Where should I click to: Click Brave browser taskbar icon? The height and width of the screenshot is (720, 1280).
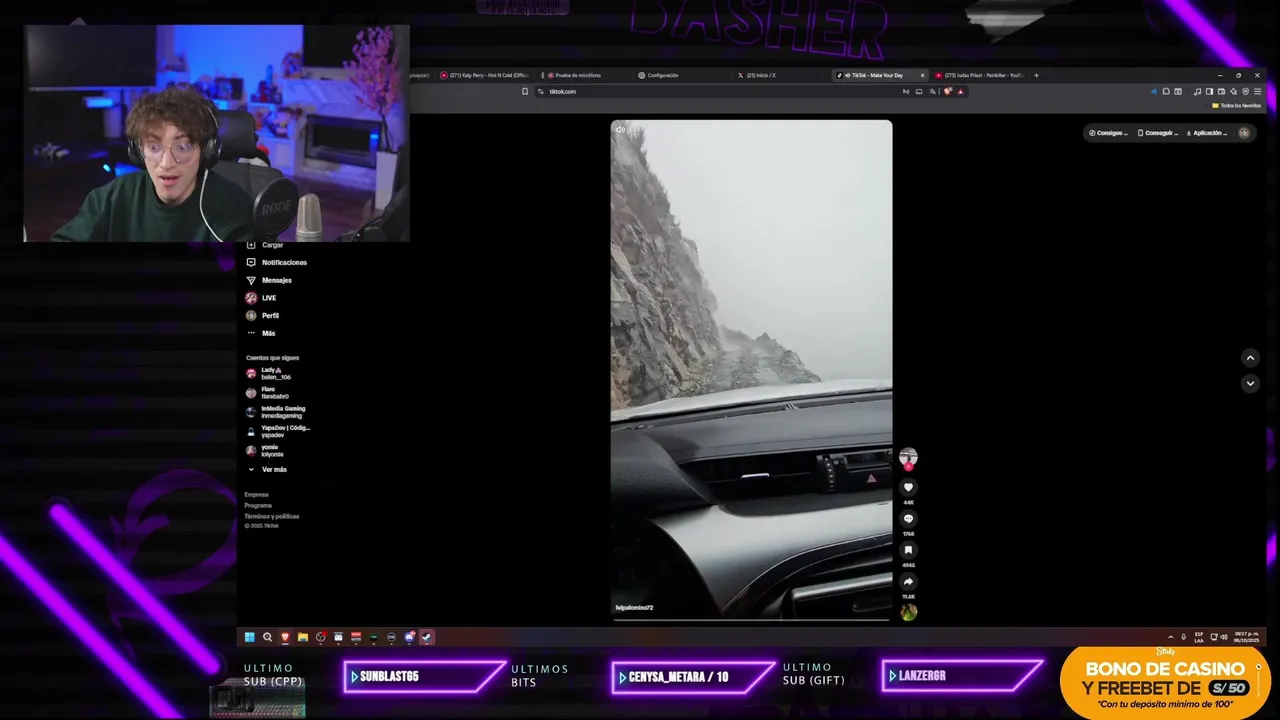click(x=285, y=637)
